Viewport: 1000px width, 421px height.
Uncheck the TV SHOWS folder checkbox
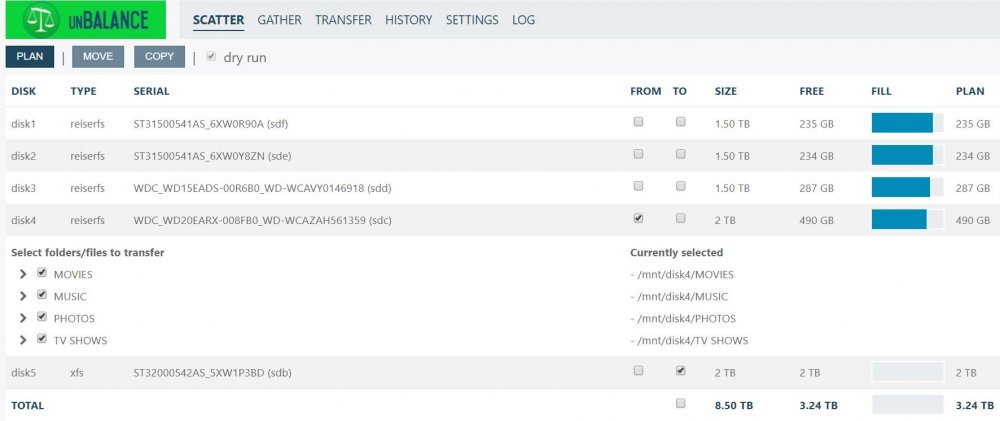(42, 339)
